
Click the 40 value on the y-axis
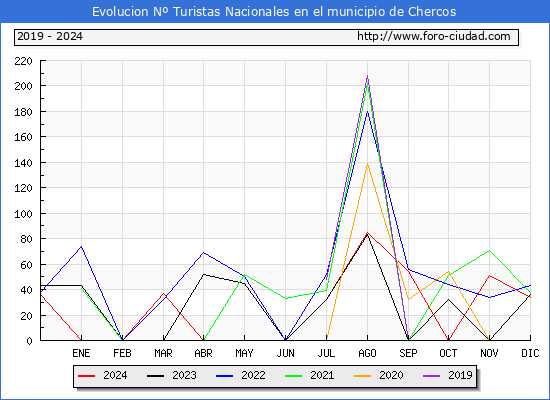click(27, 290)
